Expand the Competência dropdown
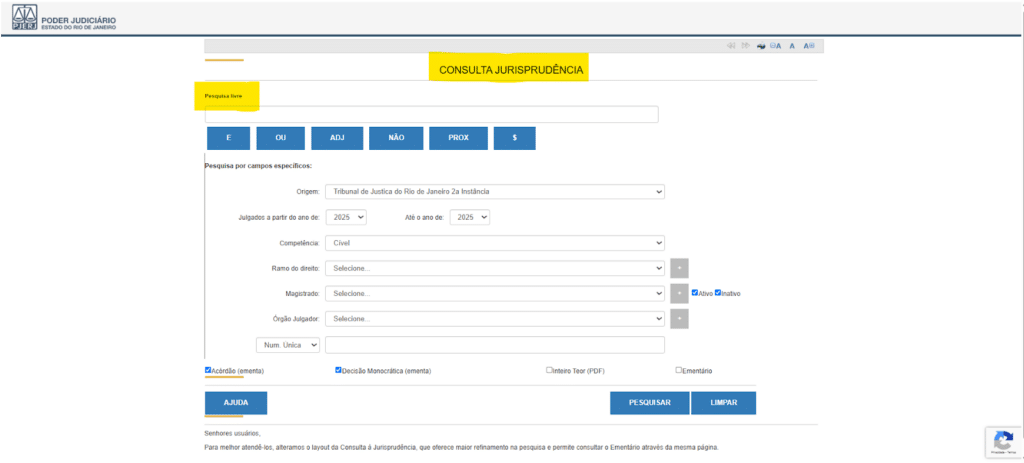The image size is (1024, 463). (494, 242)
